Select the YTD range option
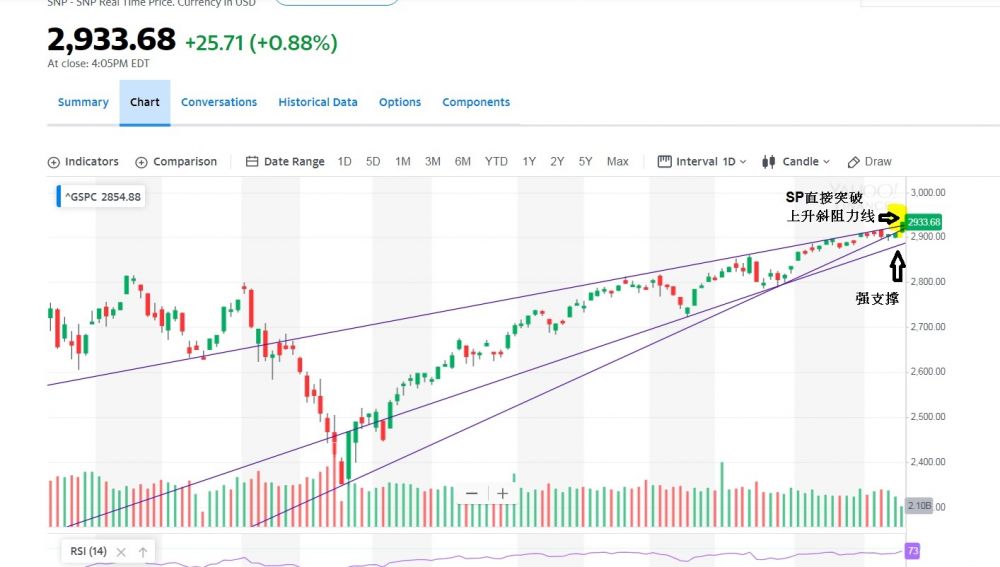The width and height of the screenshot is (1000, 567). click(x=496, y=162)
